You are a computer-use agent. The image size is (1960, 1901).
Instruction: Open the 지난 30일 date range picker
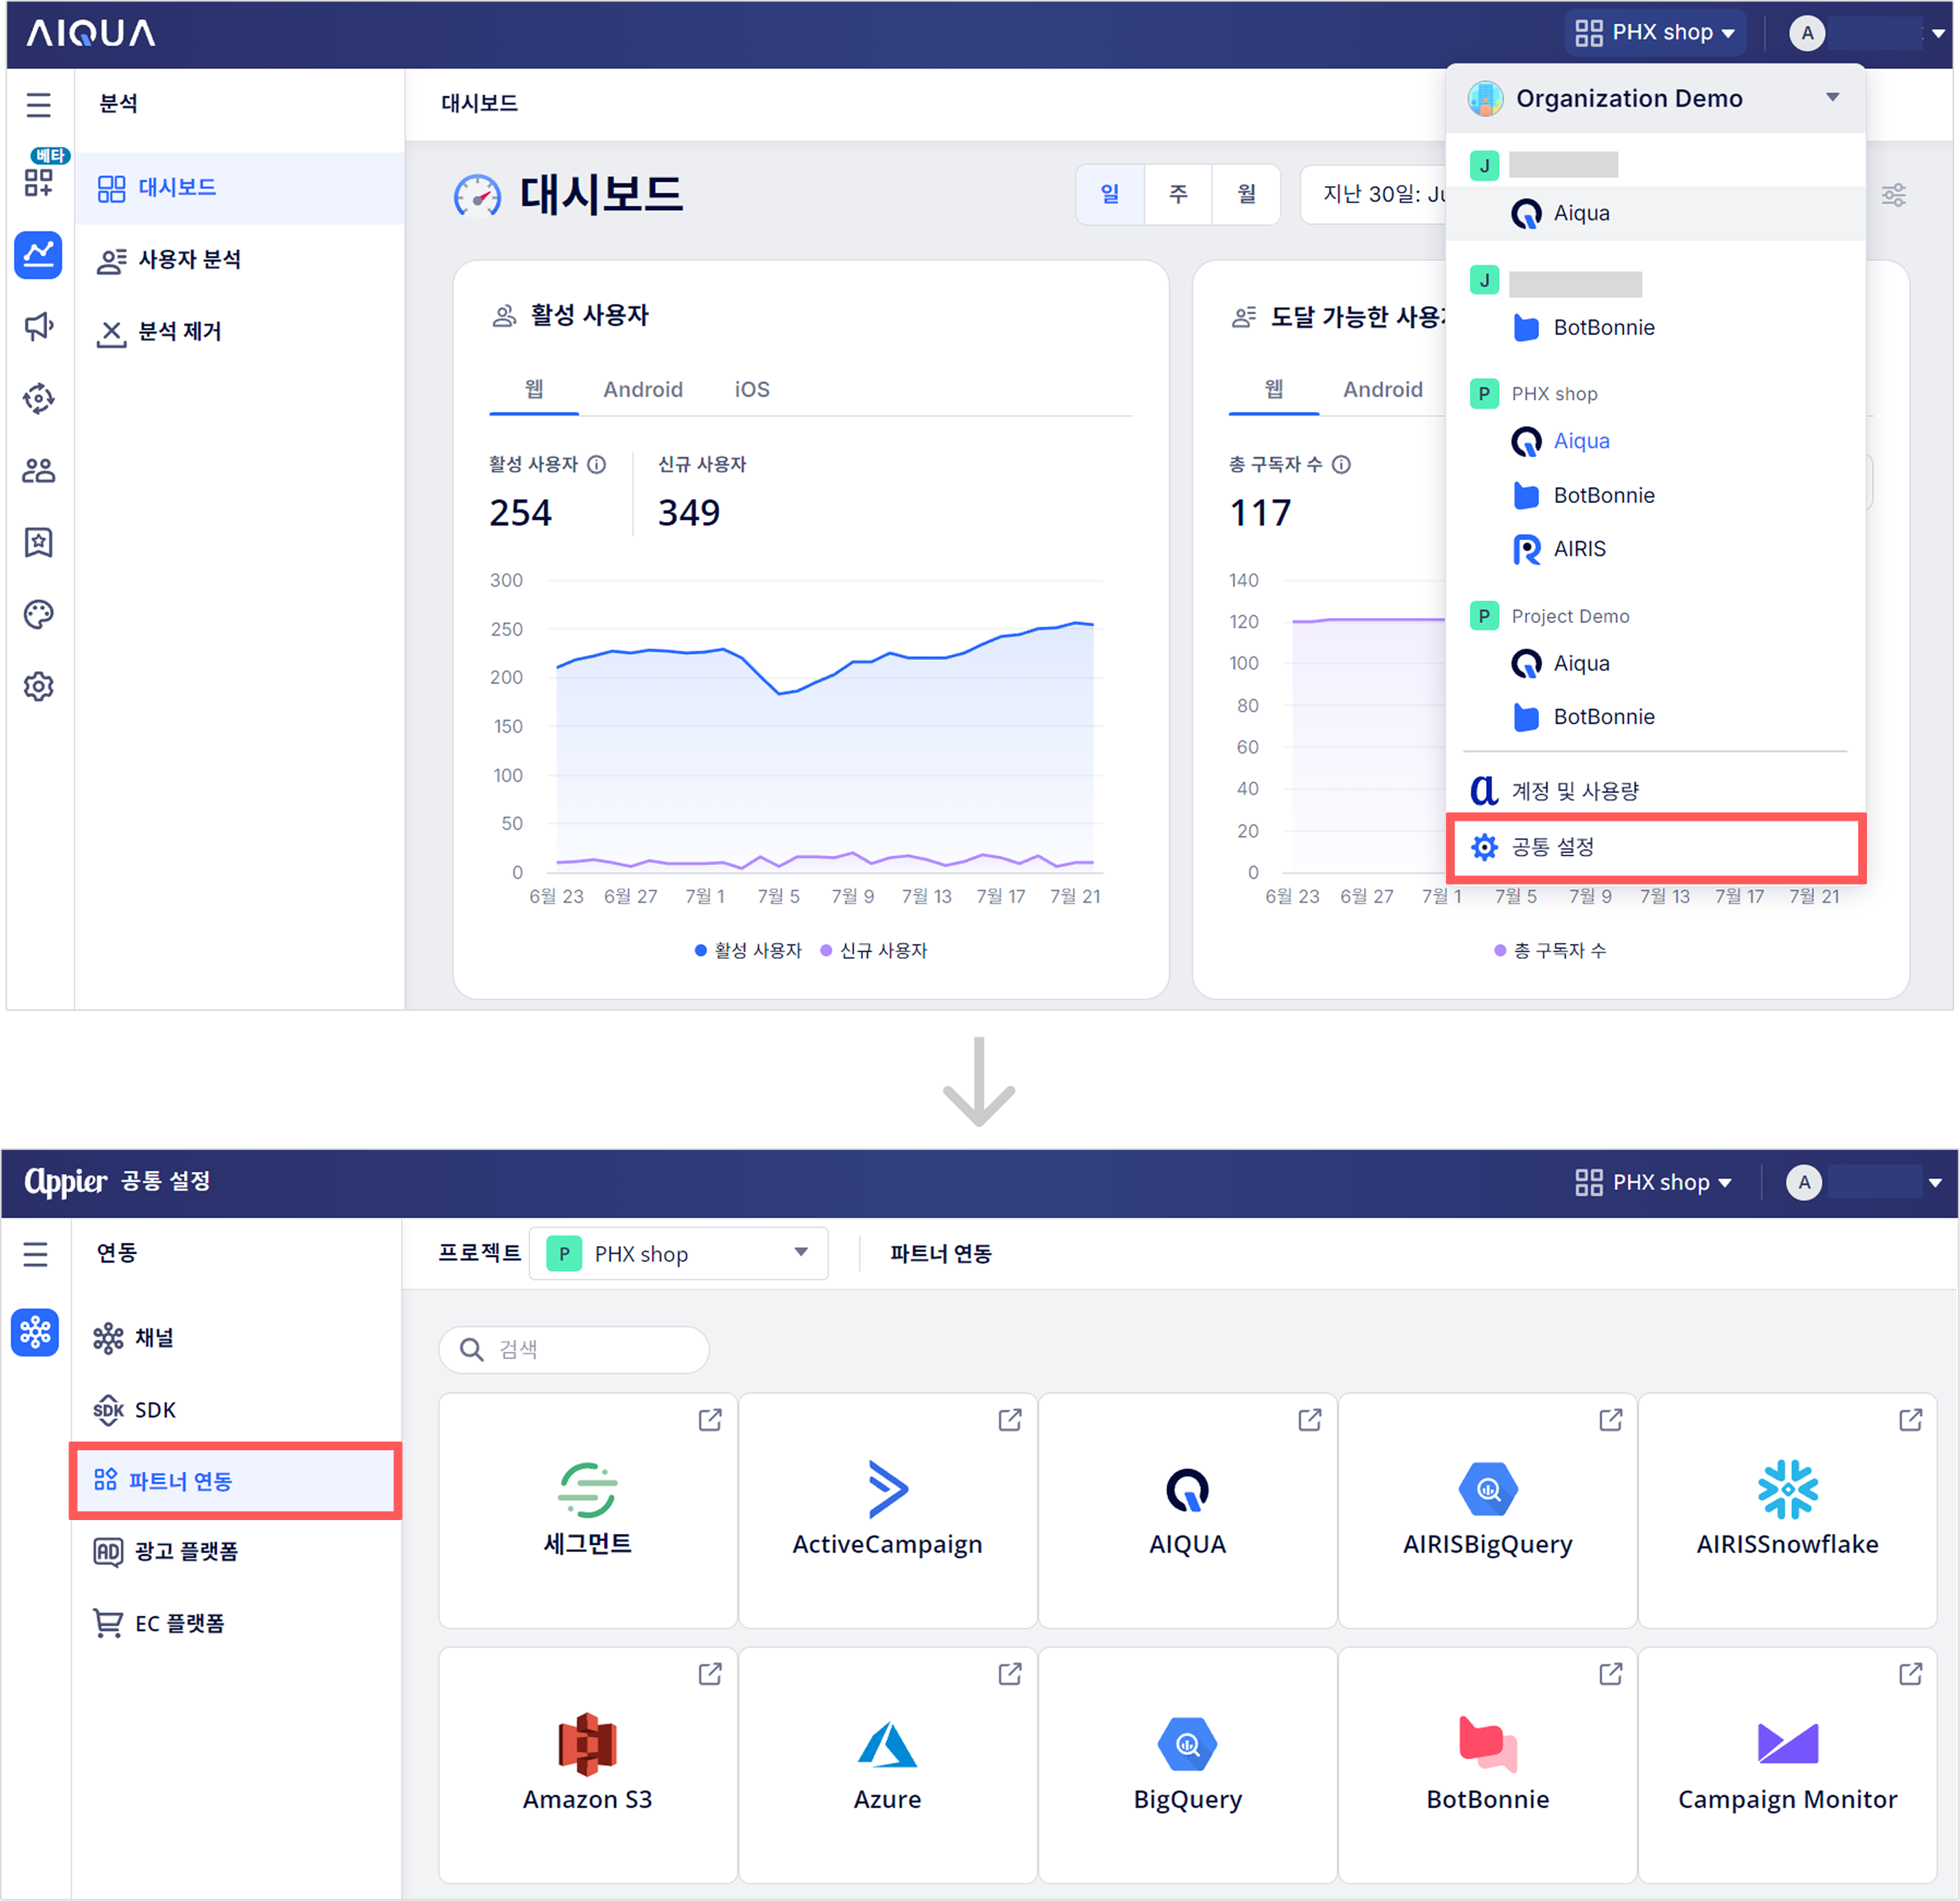coord(1375,194)
